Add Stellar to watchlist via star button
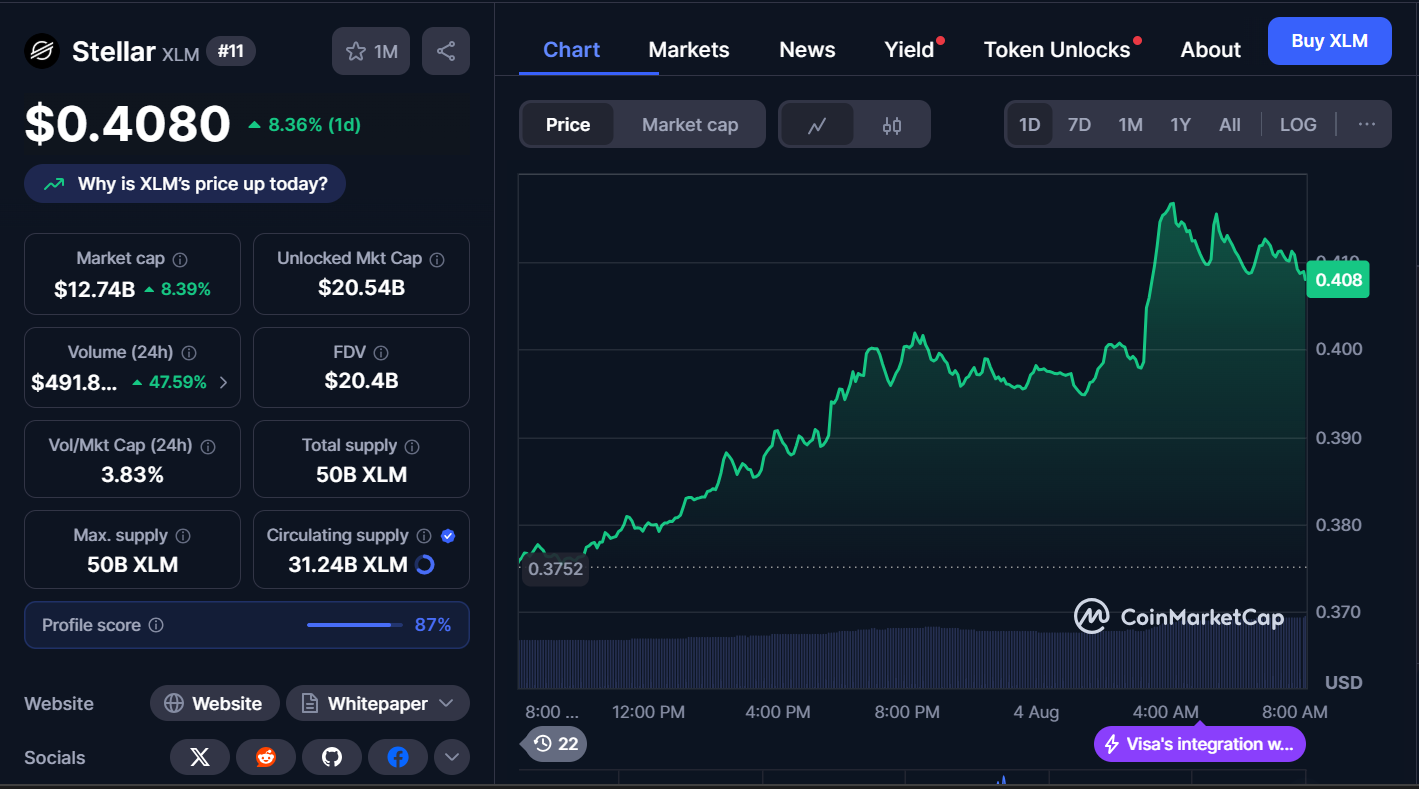Screen dimensions: 1419x789 click(371, 51)
